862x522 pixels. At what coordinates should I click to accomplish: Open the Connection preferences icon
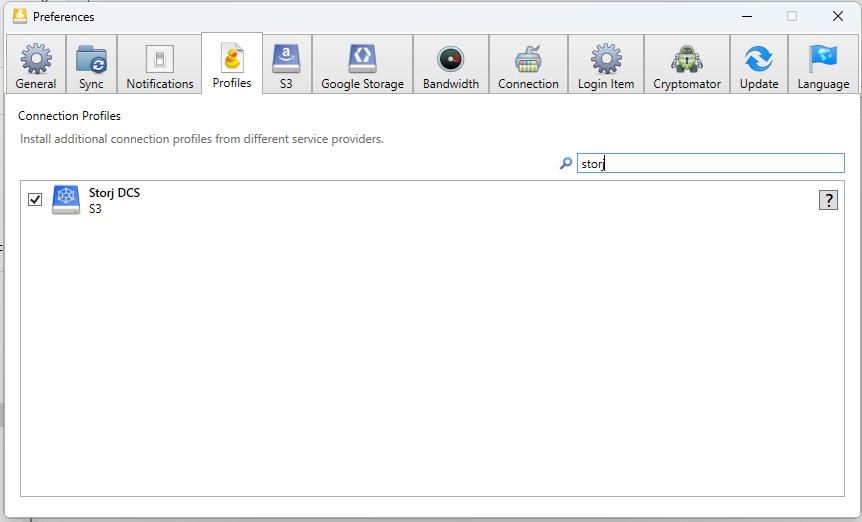coord(528,59)
